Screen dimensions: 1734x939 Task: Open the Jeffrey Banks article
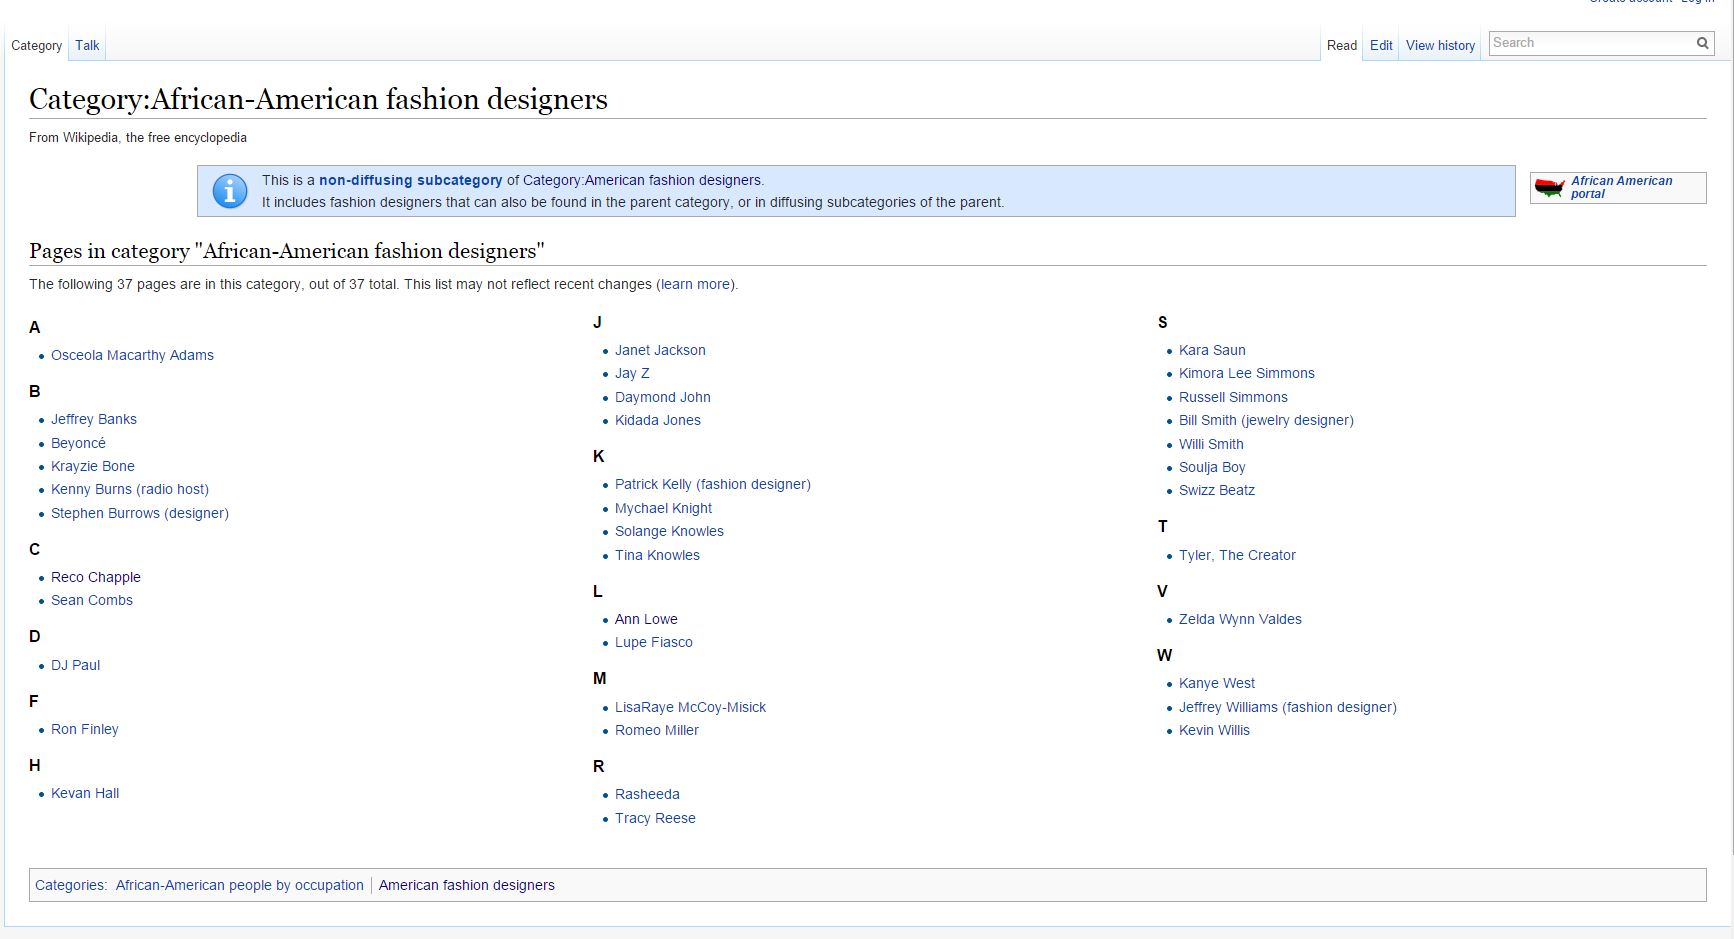(x=94, y=419)
